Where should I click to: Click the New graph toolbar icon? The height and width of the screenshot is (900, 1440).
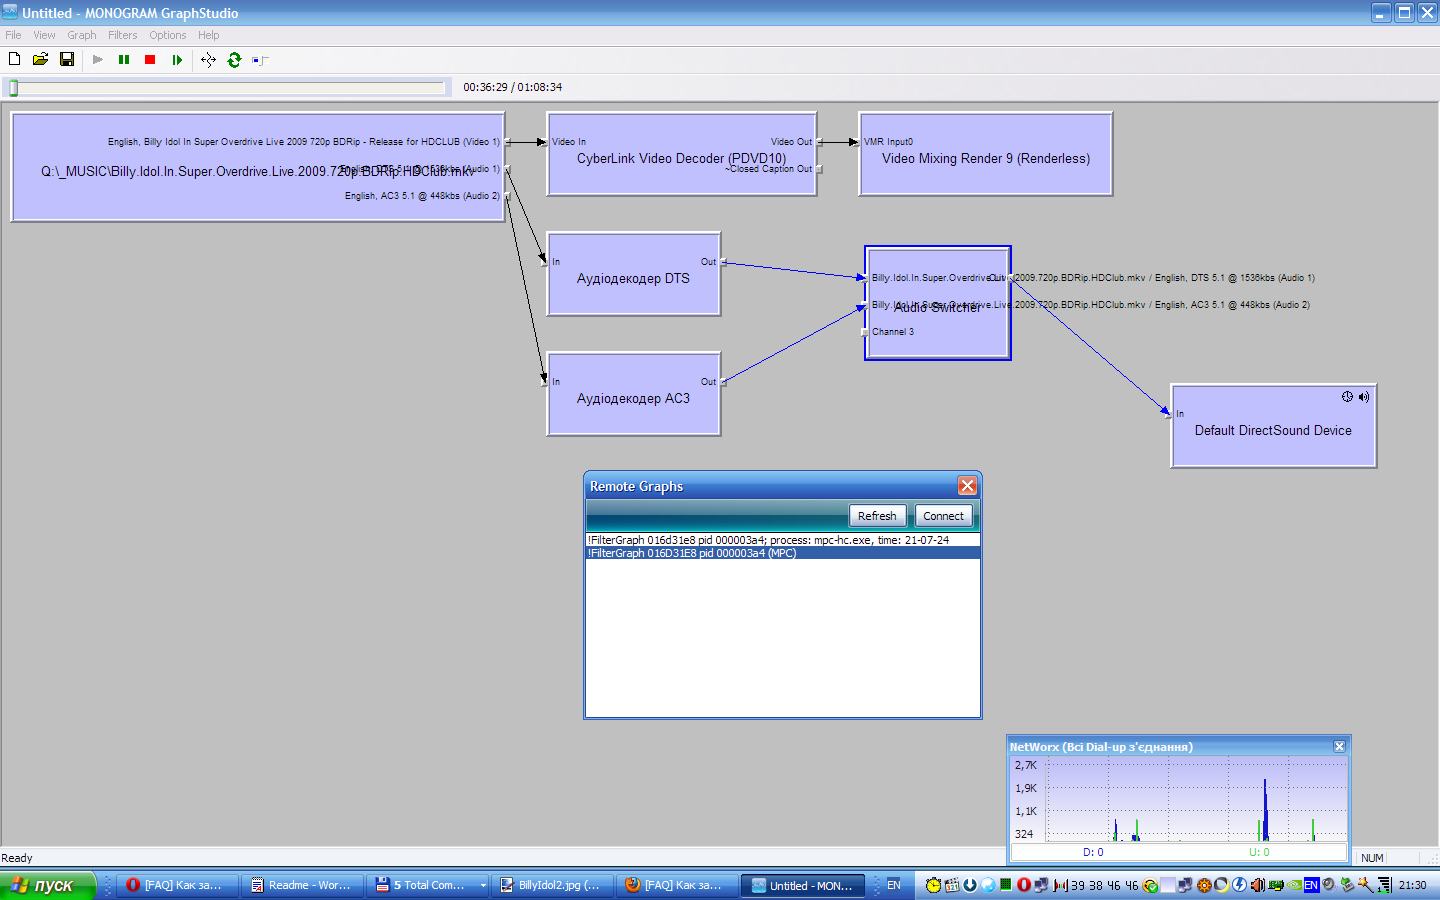14,60
